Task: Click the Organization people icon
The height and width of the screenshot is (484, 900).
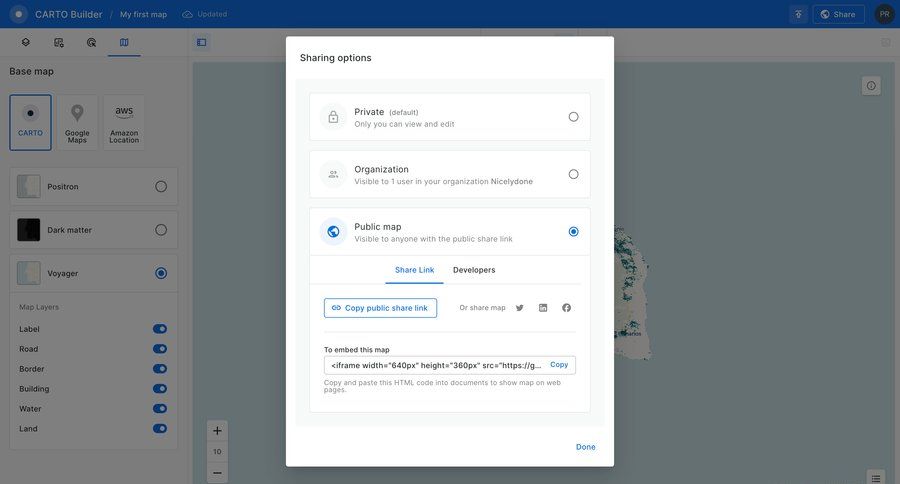Action: [333, 175]
